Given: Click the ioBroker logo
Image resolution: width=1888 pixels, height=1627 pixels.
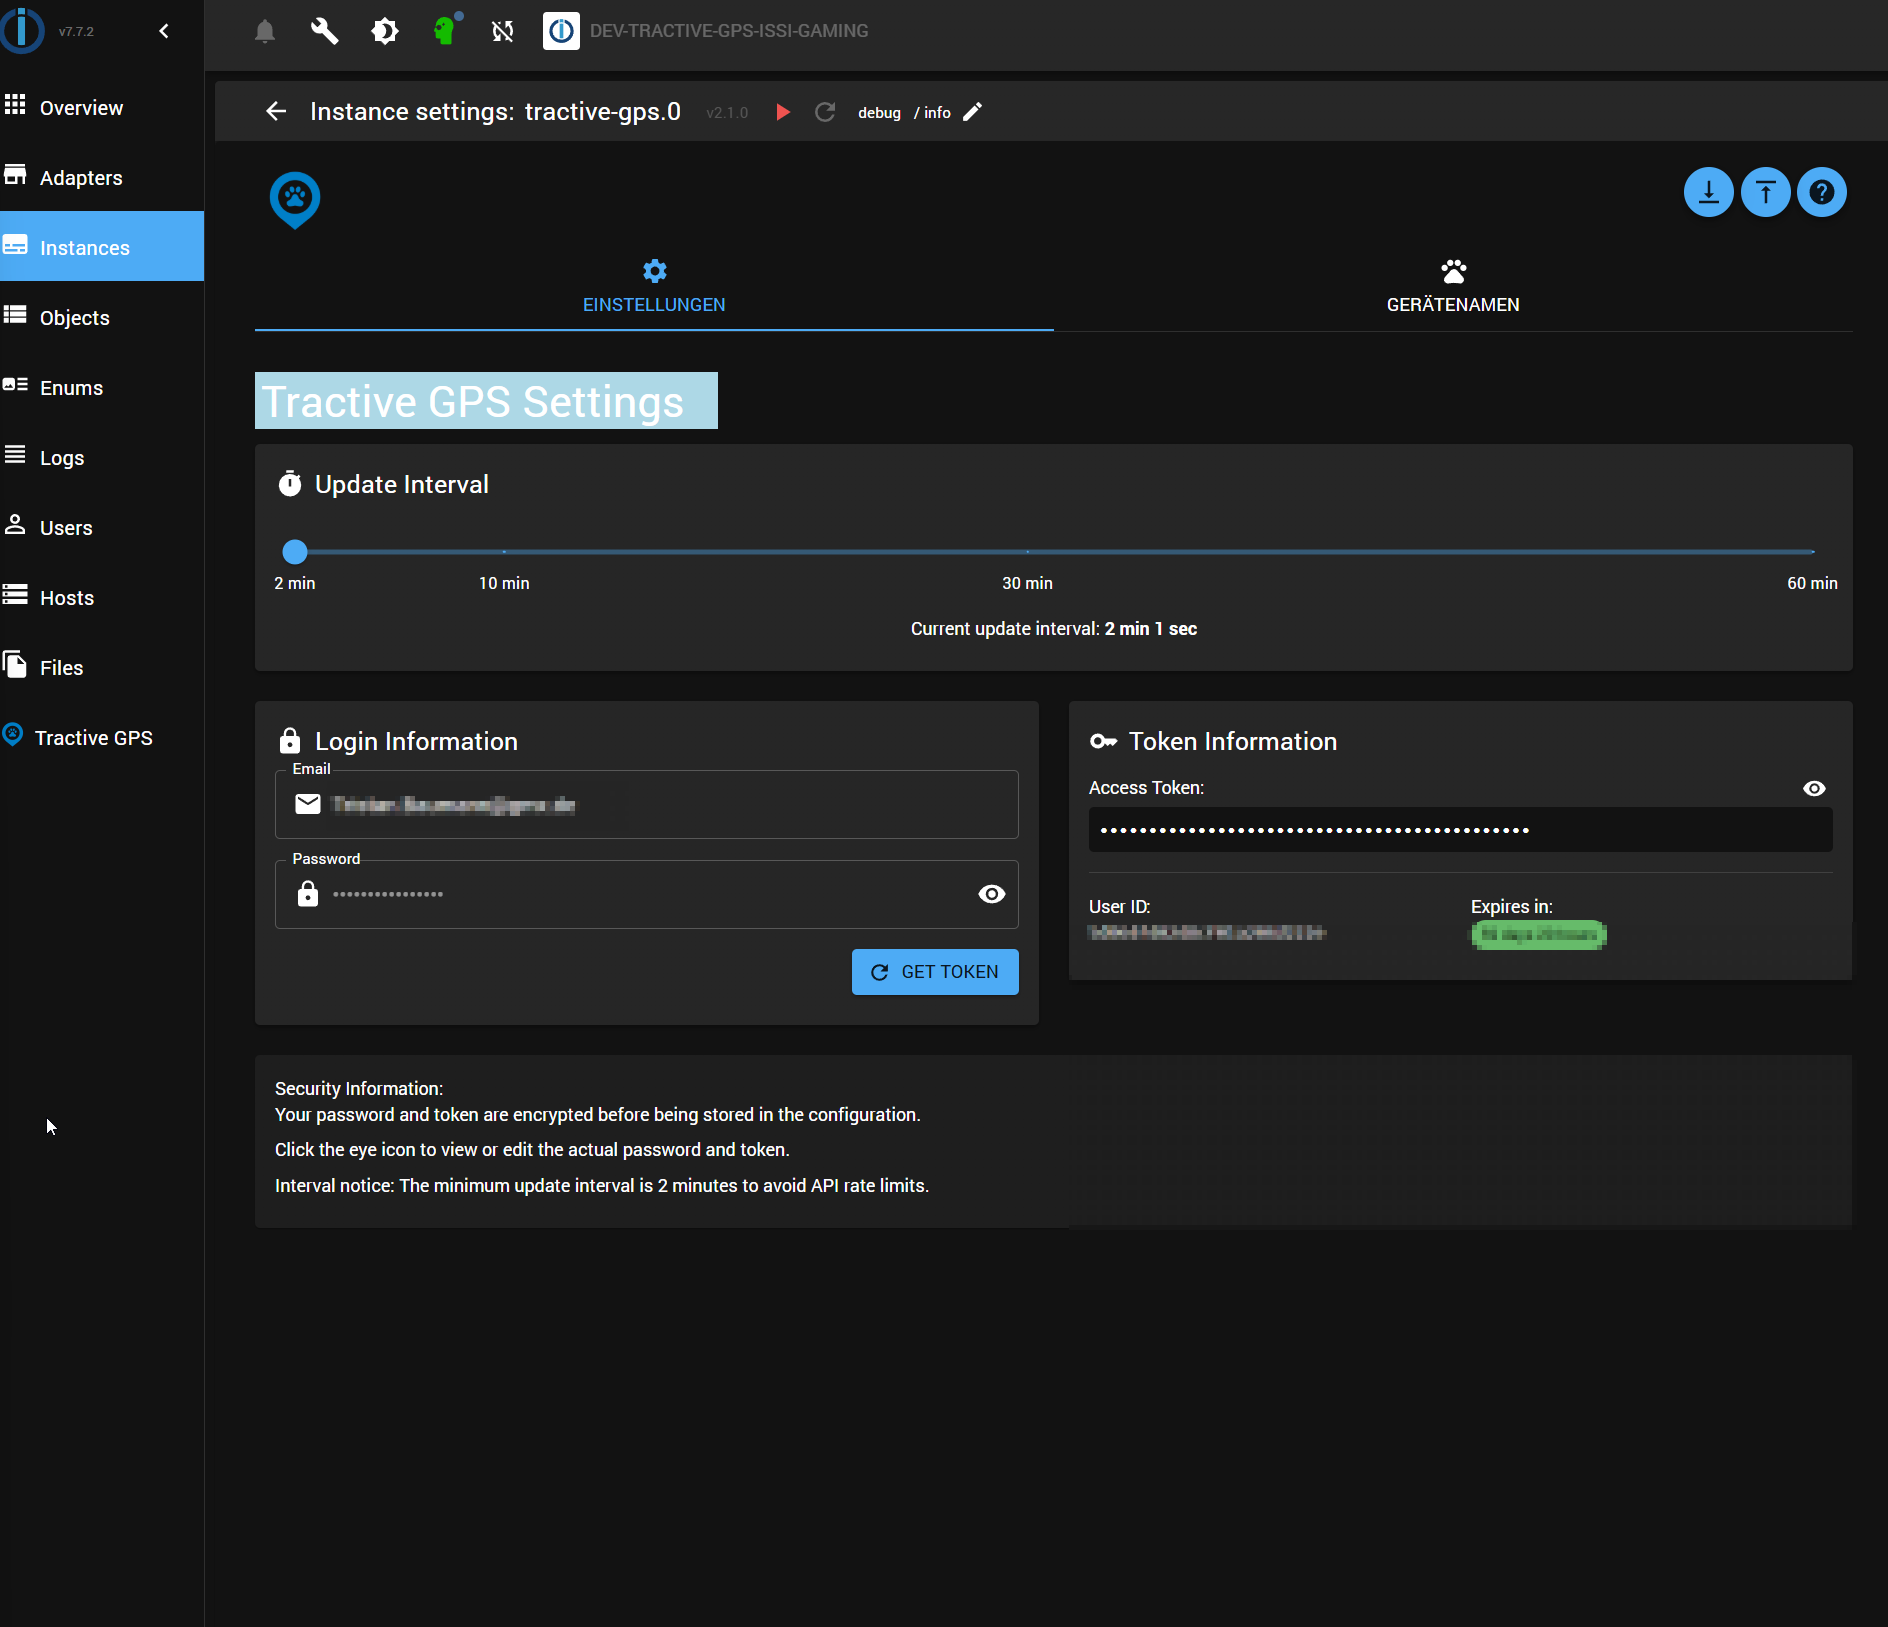Looking at the screenshot, I should coord(22,30).
